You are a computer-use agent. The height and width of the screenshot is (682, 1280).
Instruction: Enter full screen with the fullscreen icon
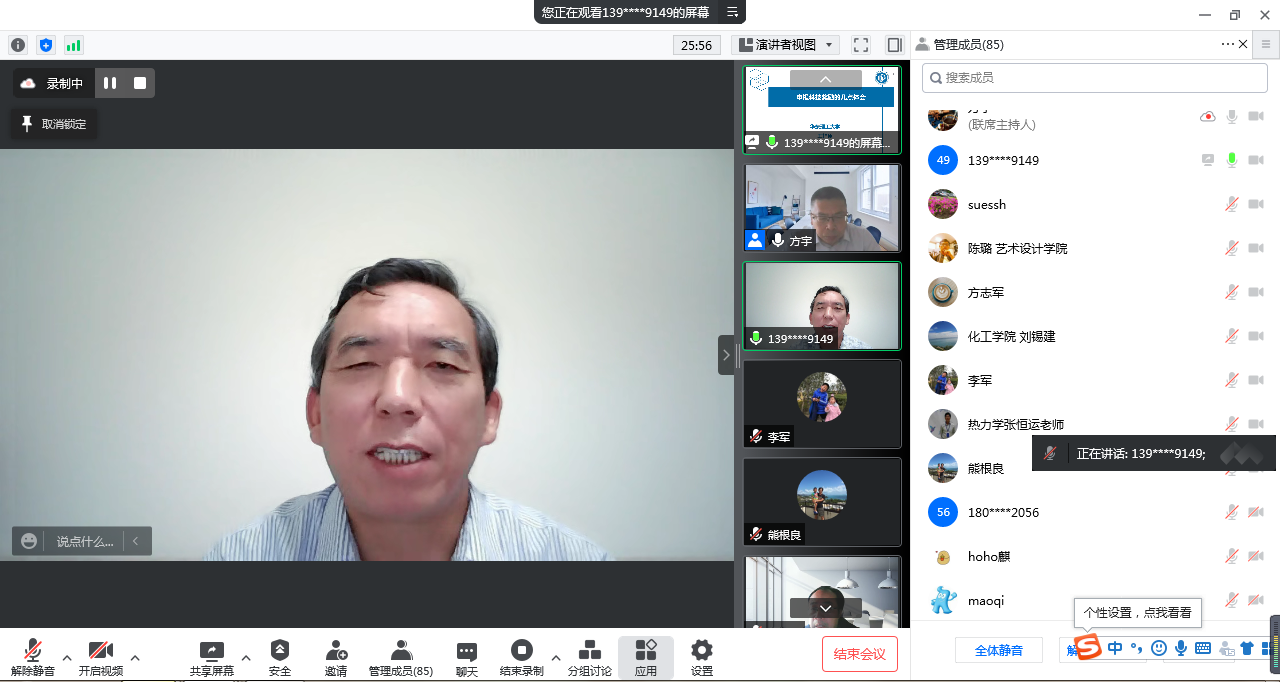[861, 45]
